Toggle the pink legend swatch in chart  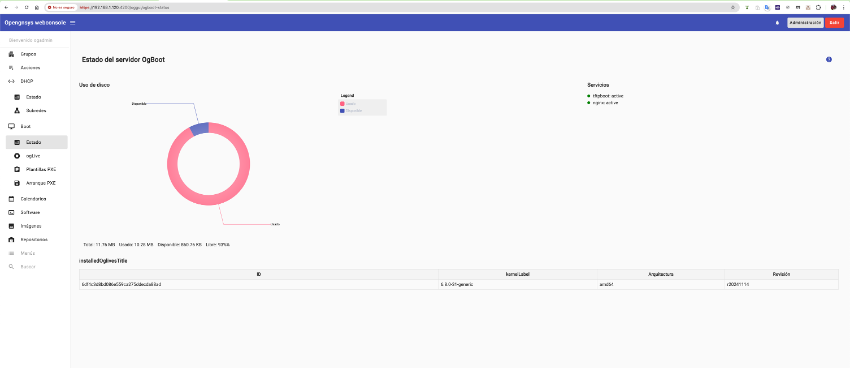coord(342,104)
